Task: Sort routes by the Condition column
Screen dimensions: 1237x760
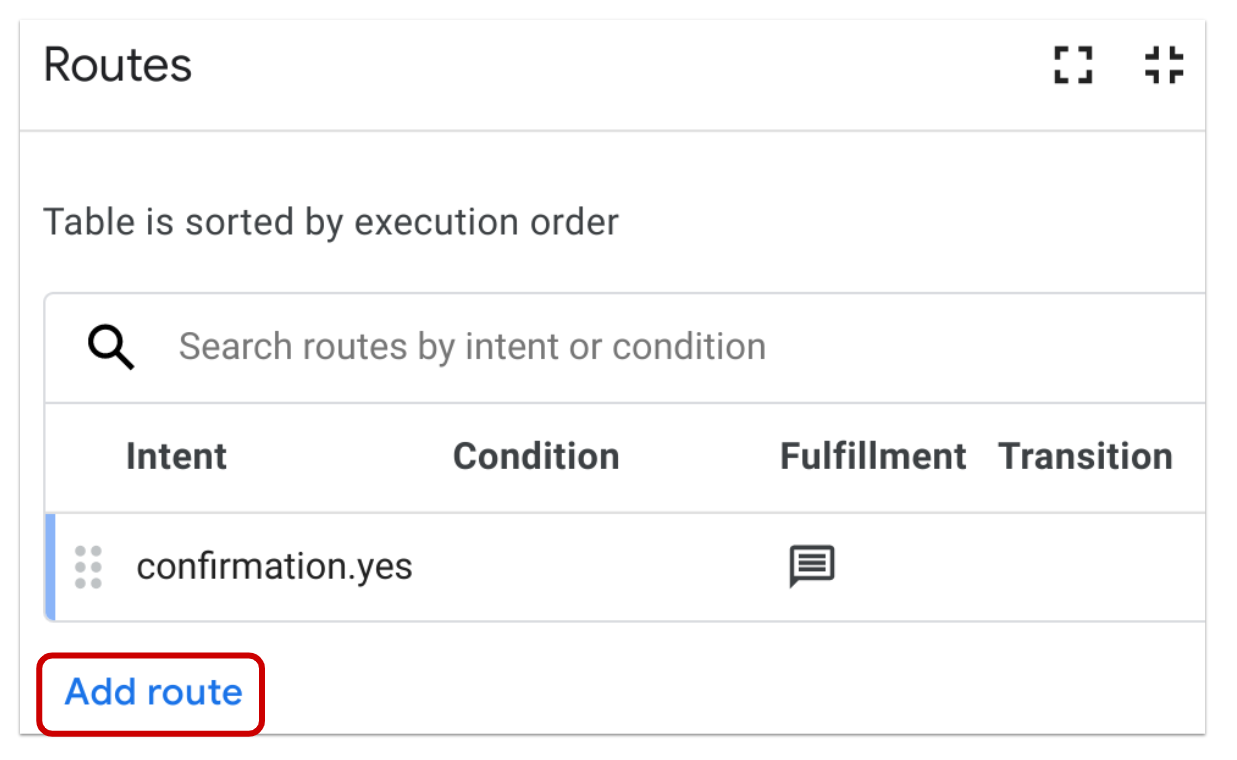Action: (536, 456)
